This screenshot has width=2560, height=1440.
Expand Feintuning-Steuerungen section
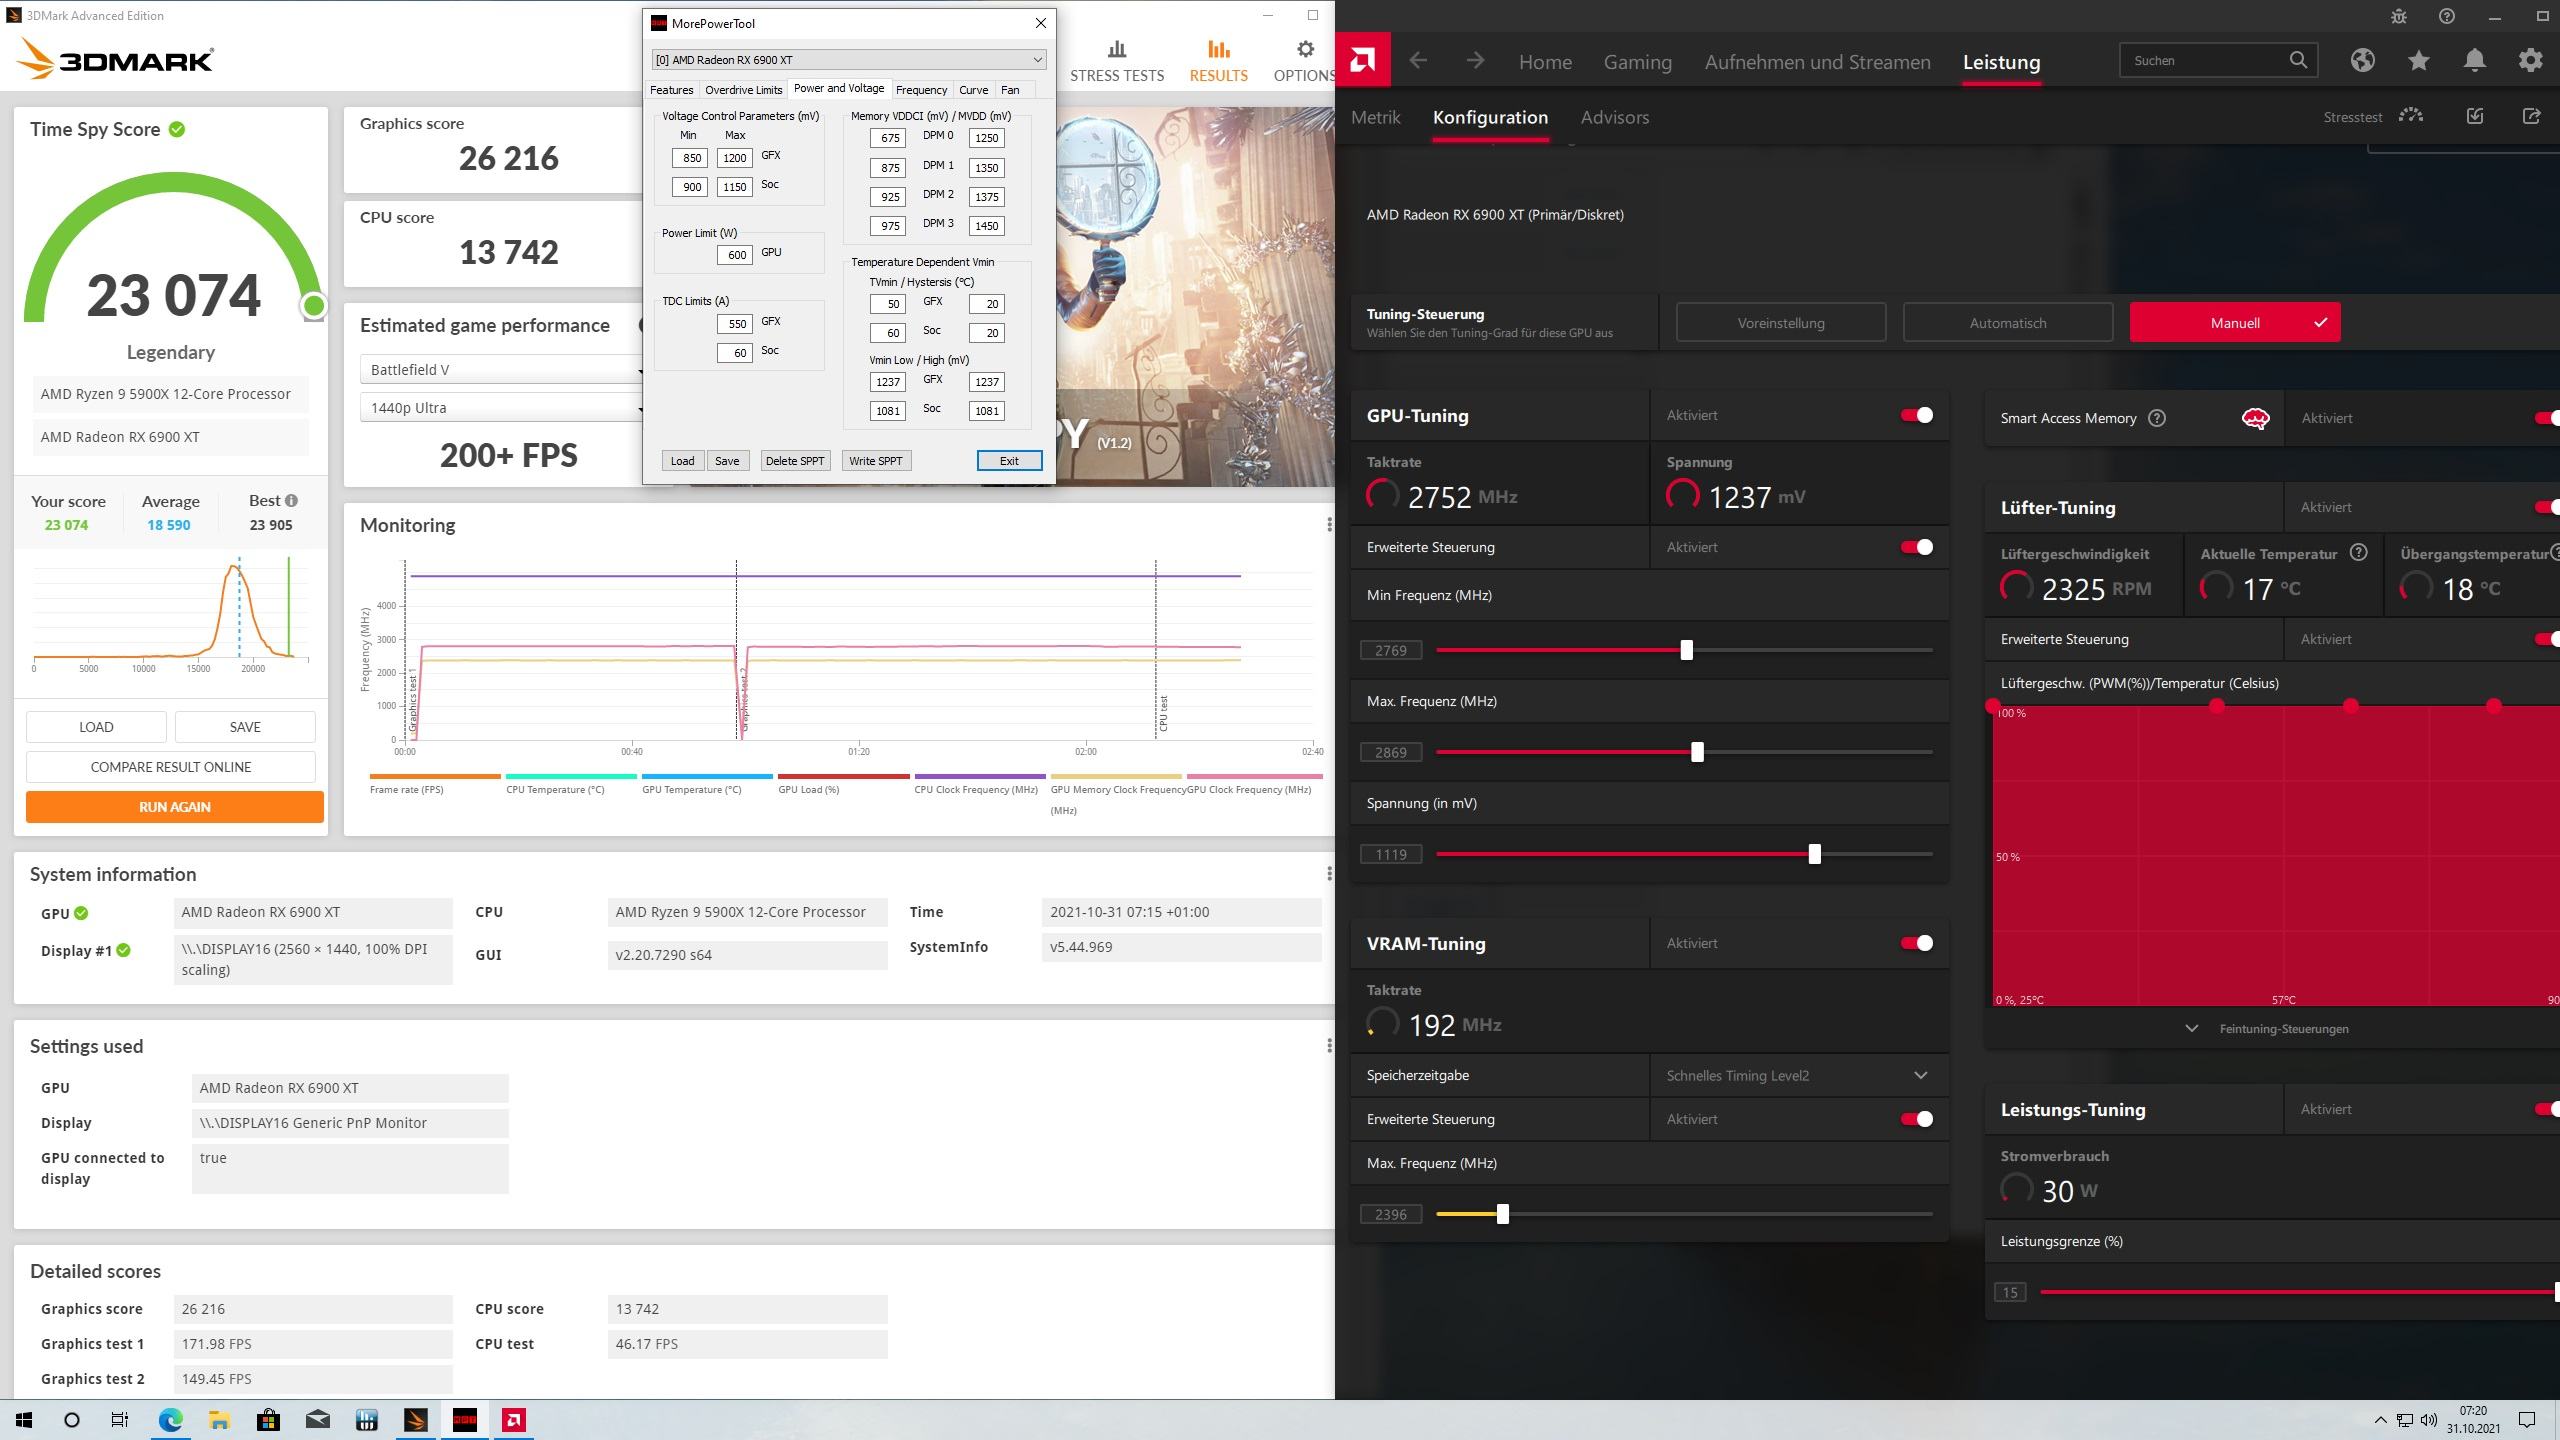click(2270, 1028)
